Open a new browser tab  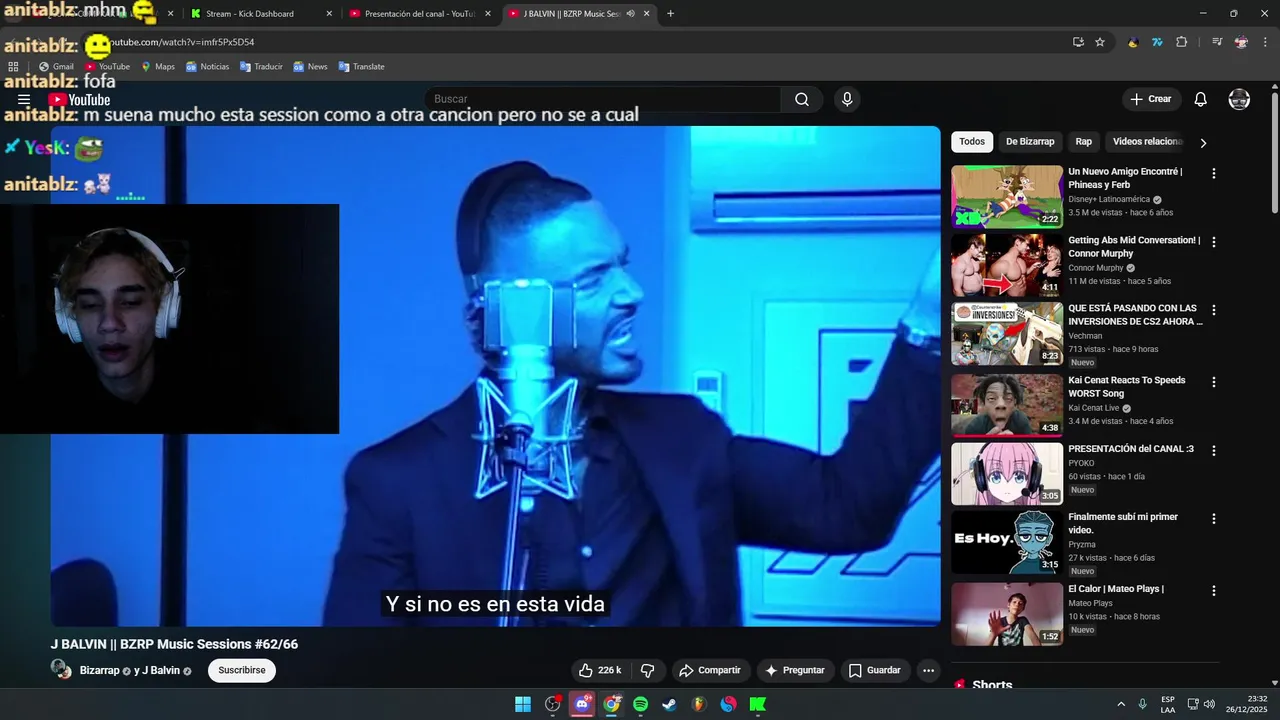pos(670,14)
